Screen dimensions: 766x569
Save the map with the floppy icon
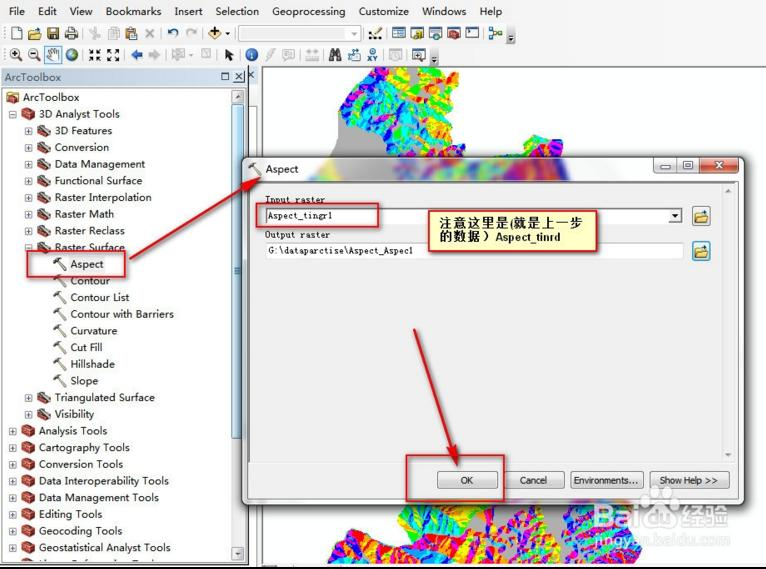coord(53,33)
